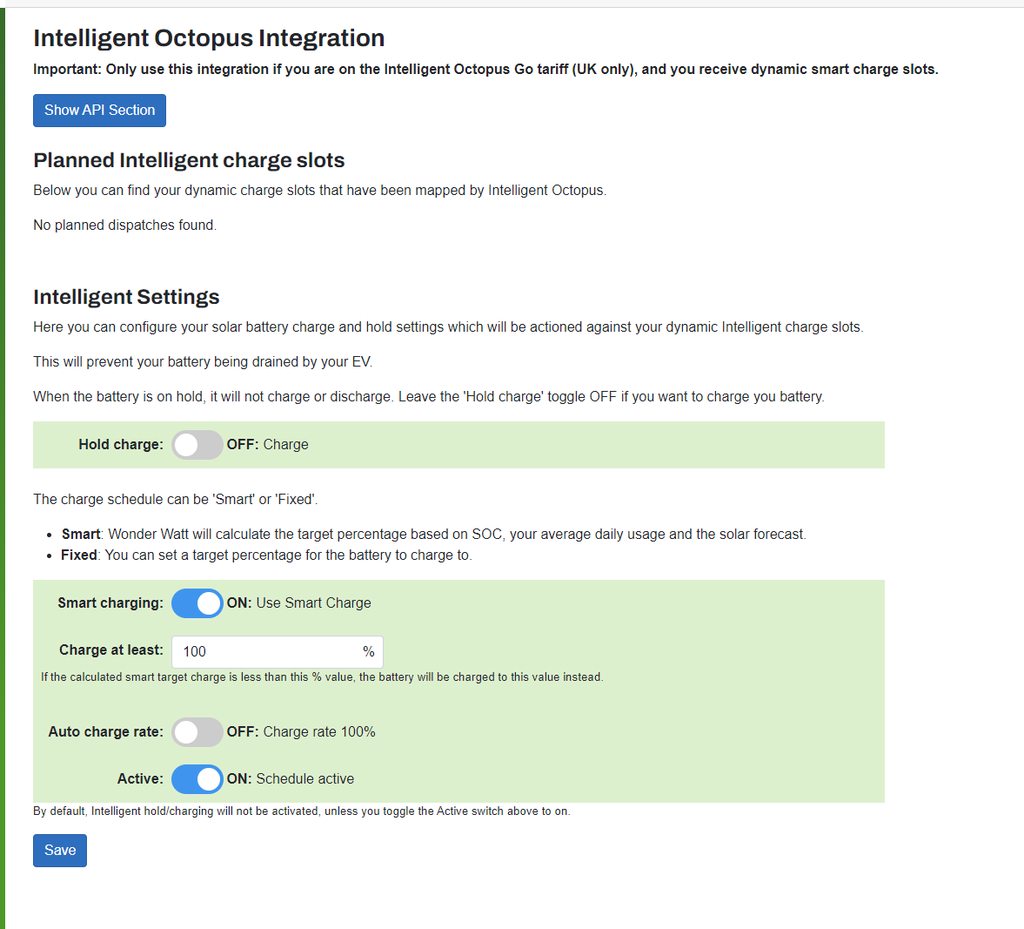Enable the Auto charge rate switch
1024x929 pixels.
197,732
